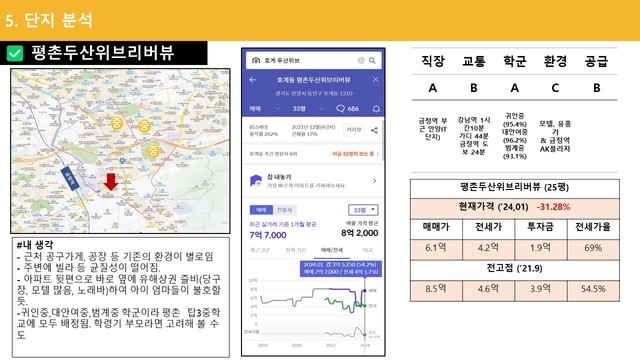Click the '전고점 ('21.9)' row label

pos(514,269)
